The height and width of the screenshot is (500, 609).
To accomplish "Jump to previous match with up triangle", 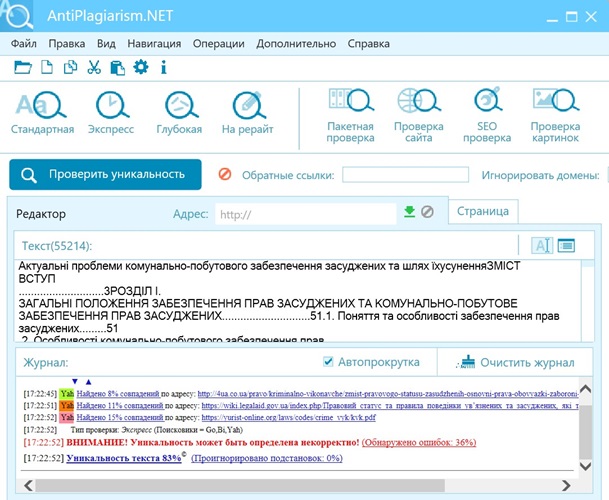I will (89, 382).
